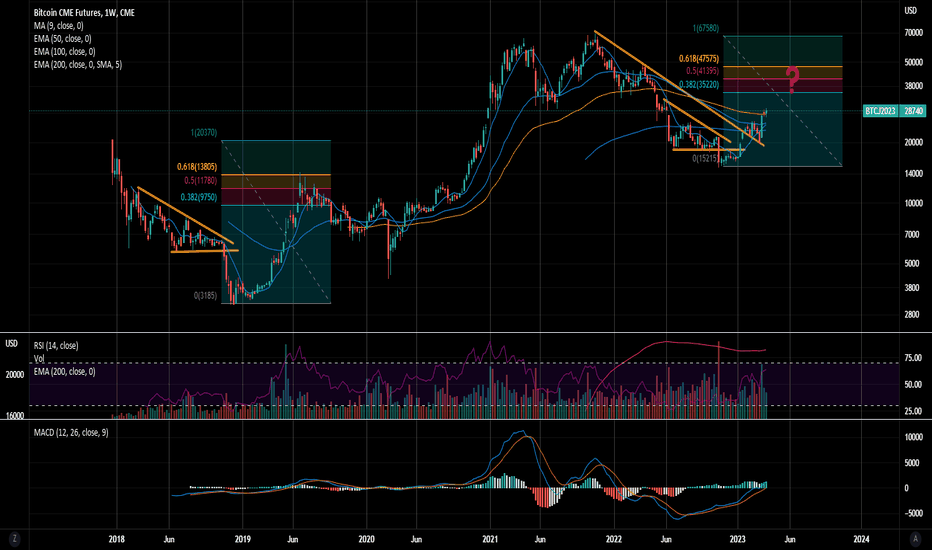Click the 0.382(35220) Fibonacci level label
932x550 pixels.
698,85
